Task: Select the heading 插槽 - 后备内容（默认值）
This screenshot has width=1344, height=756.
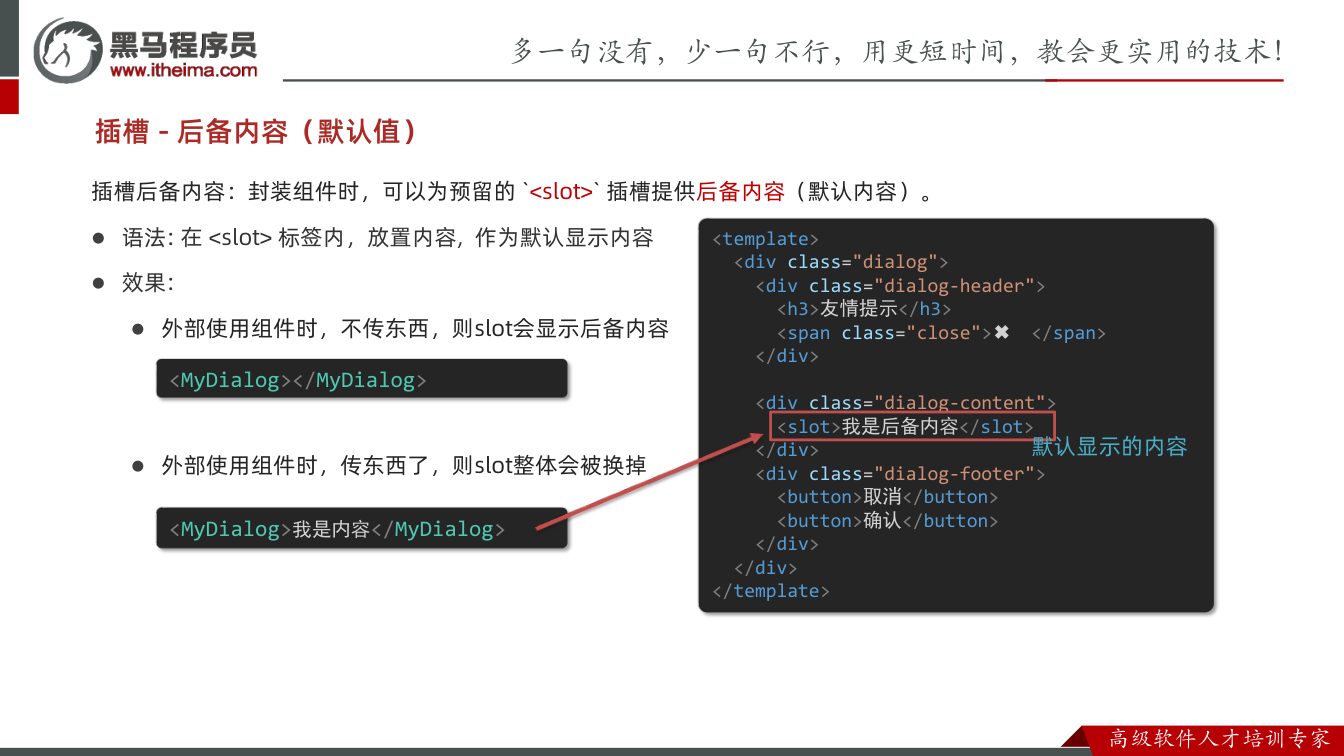Action: click(x=256, y=131)
